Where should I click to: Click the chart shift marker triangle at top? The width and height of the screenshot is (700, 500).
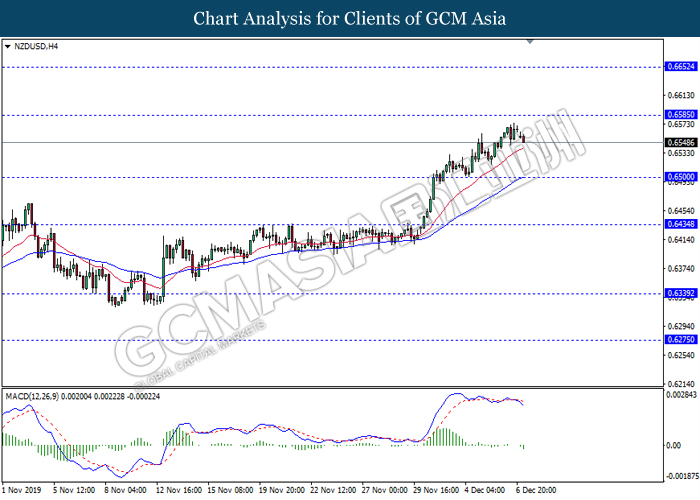(530, 42)
